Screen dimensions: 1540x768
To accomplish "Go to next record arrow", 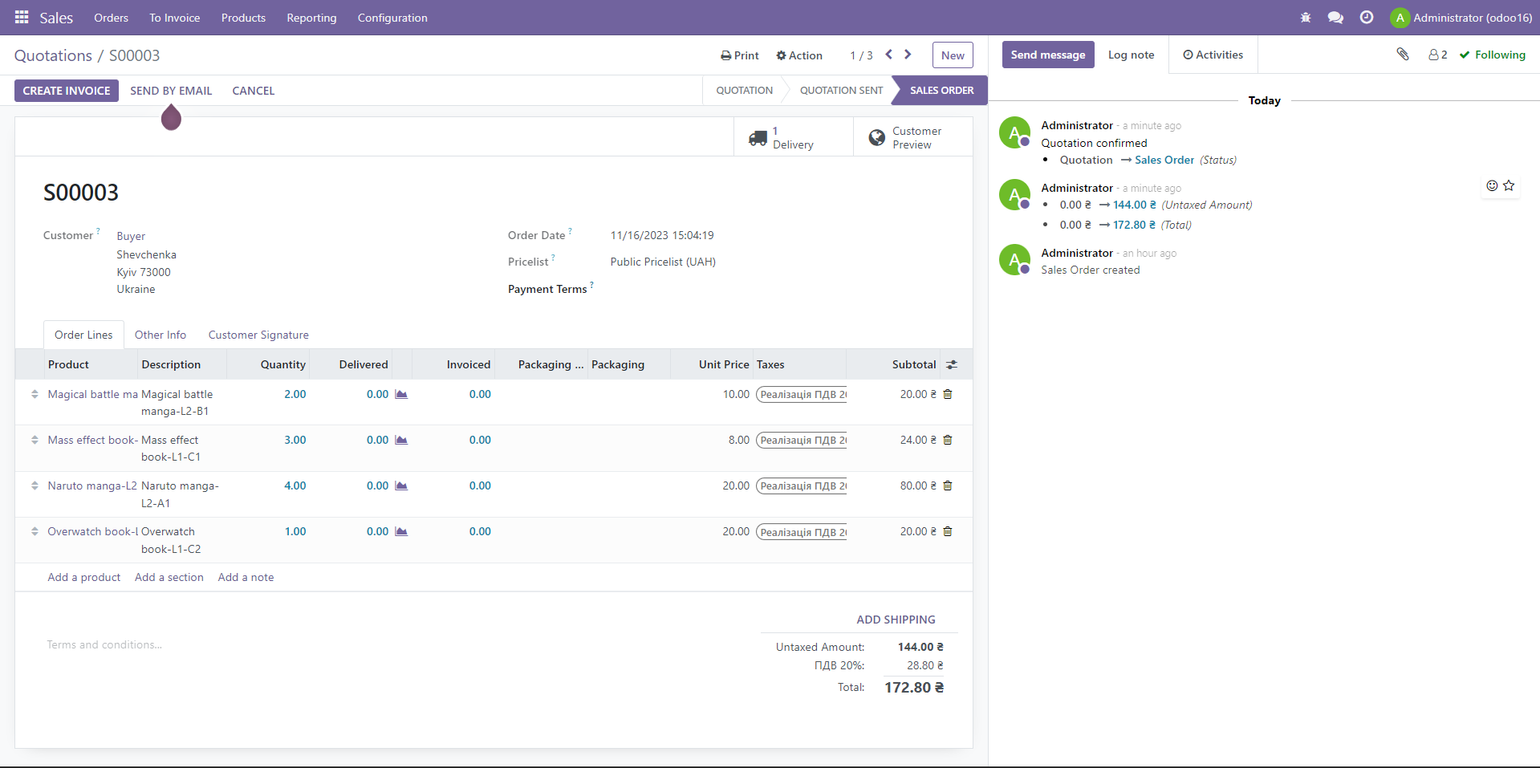I will 908,55.
